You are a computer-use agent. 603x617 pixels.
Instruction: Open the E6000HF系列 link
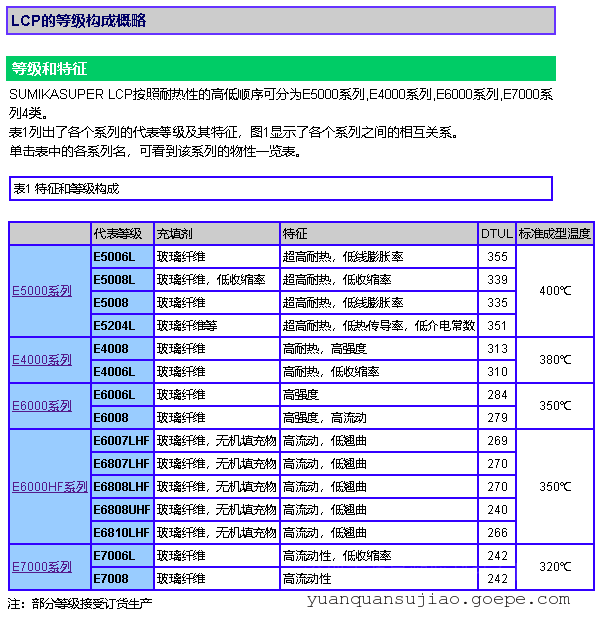click(x=49, y=487)
